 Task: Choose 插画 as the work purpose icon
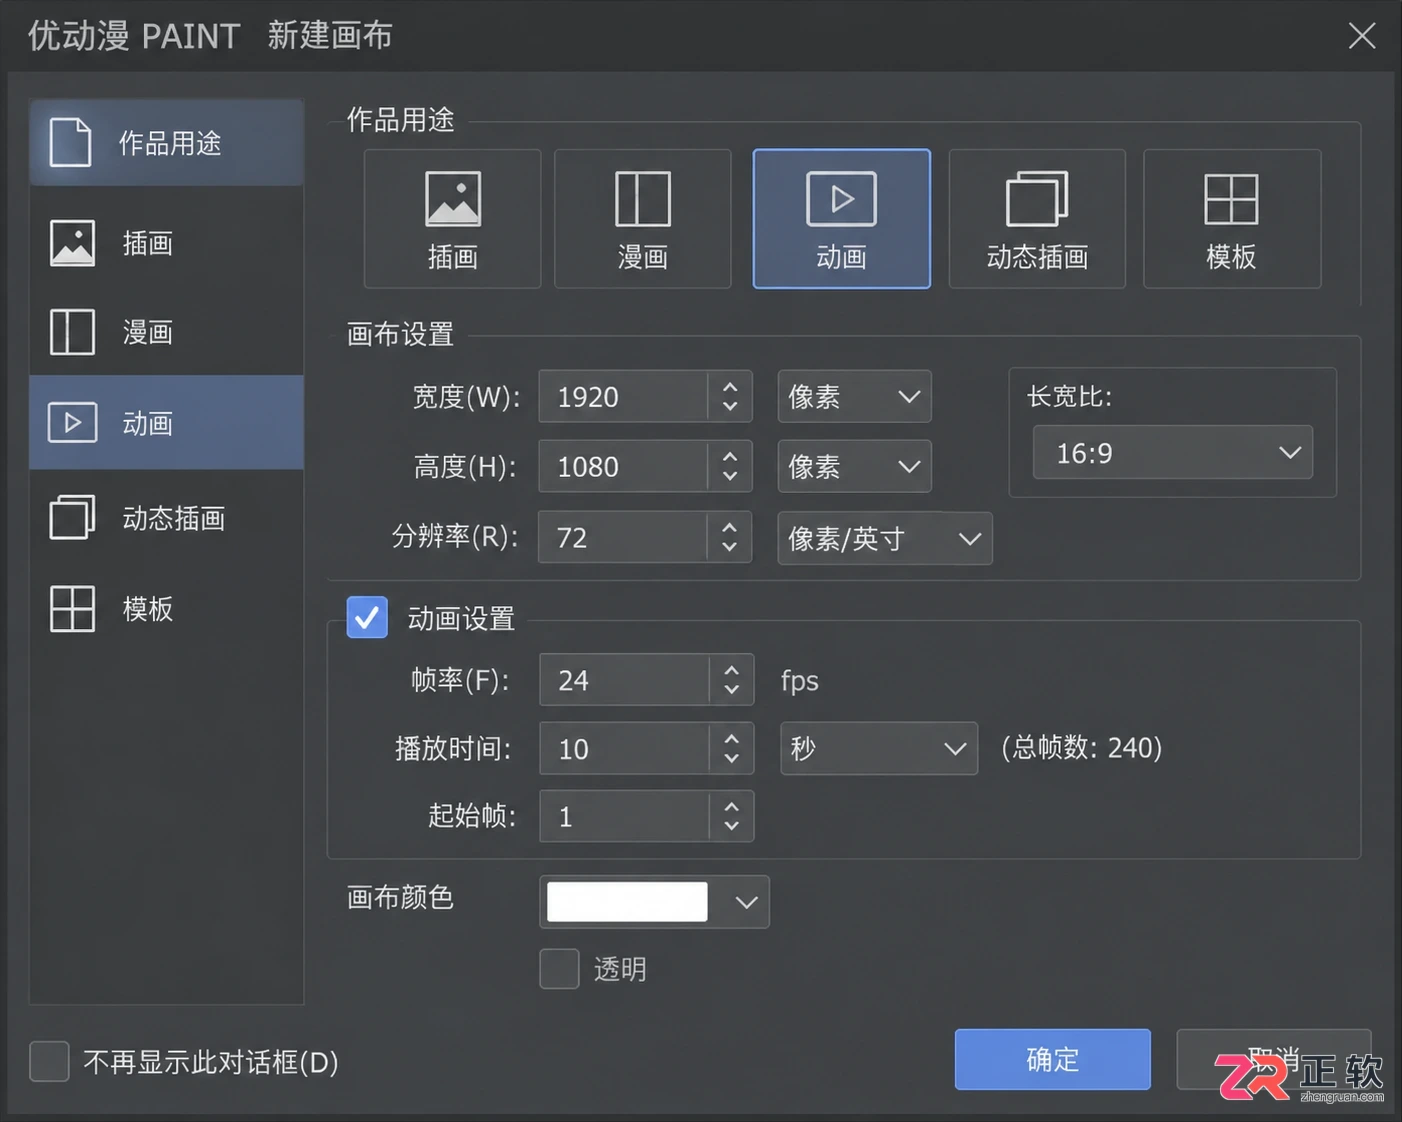tap(452, 219)
